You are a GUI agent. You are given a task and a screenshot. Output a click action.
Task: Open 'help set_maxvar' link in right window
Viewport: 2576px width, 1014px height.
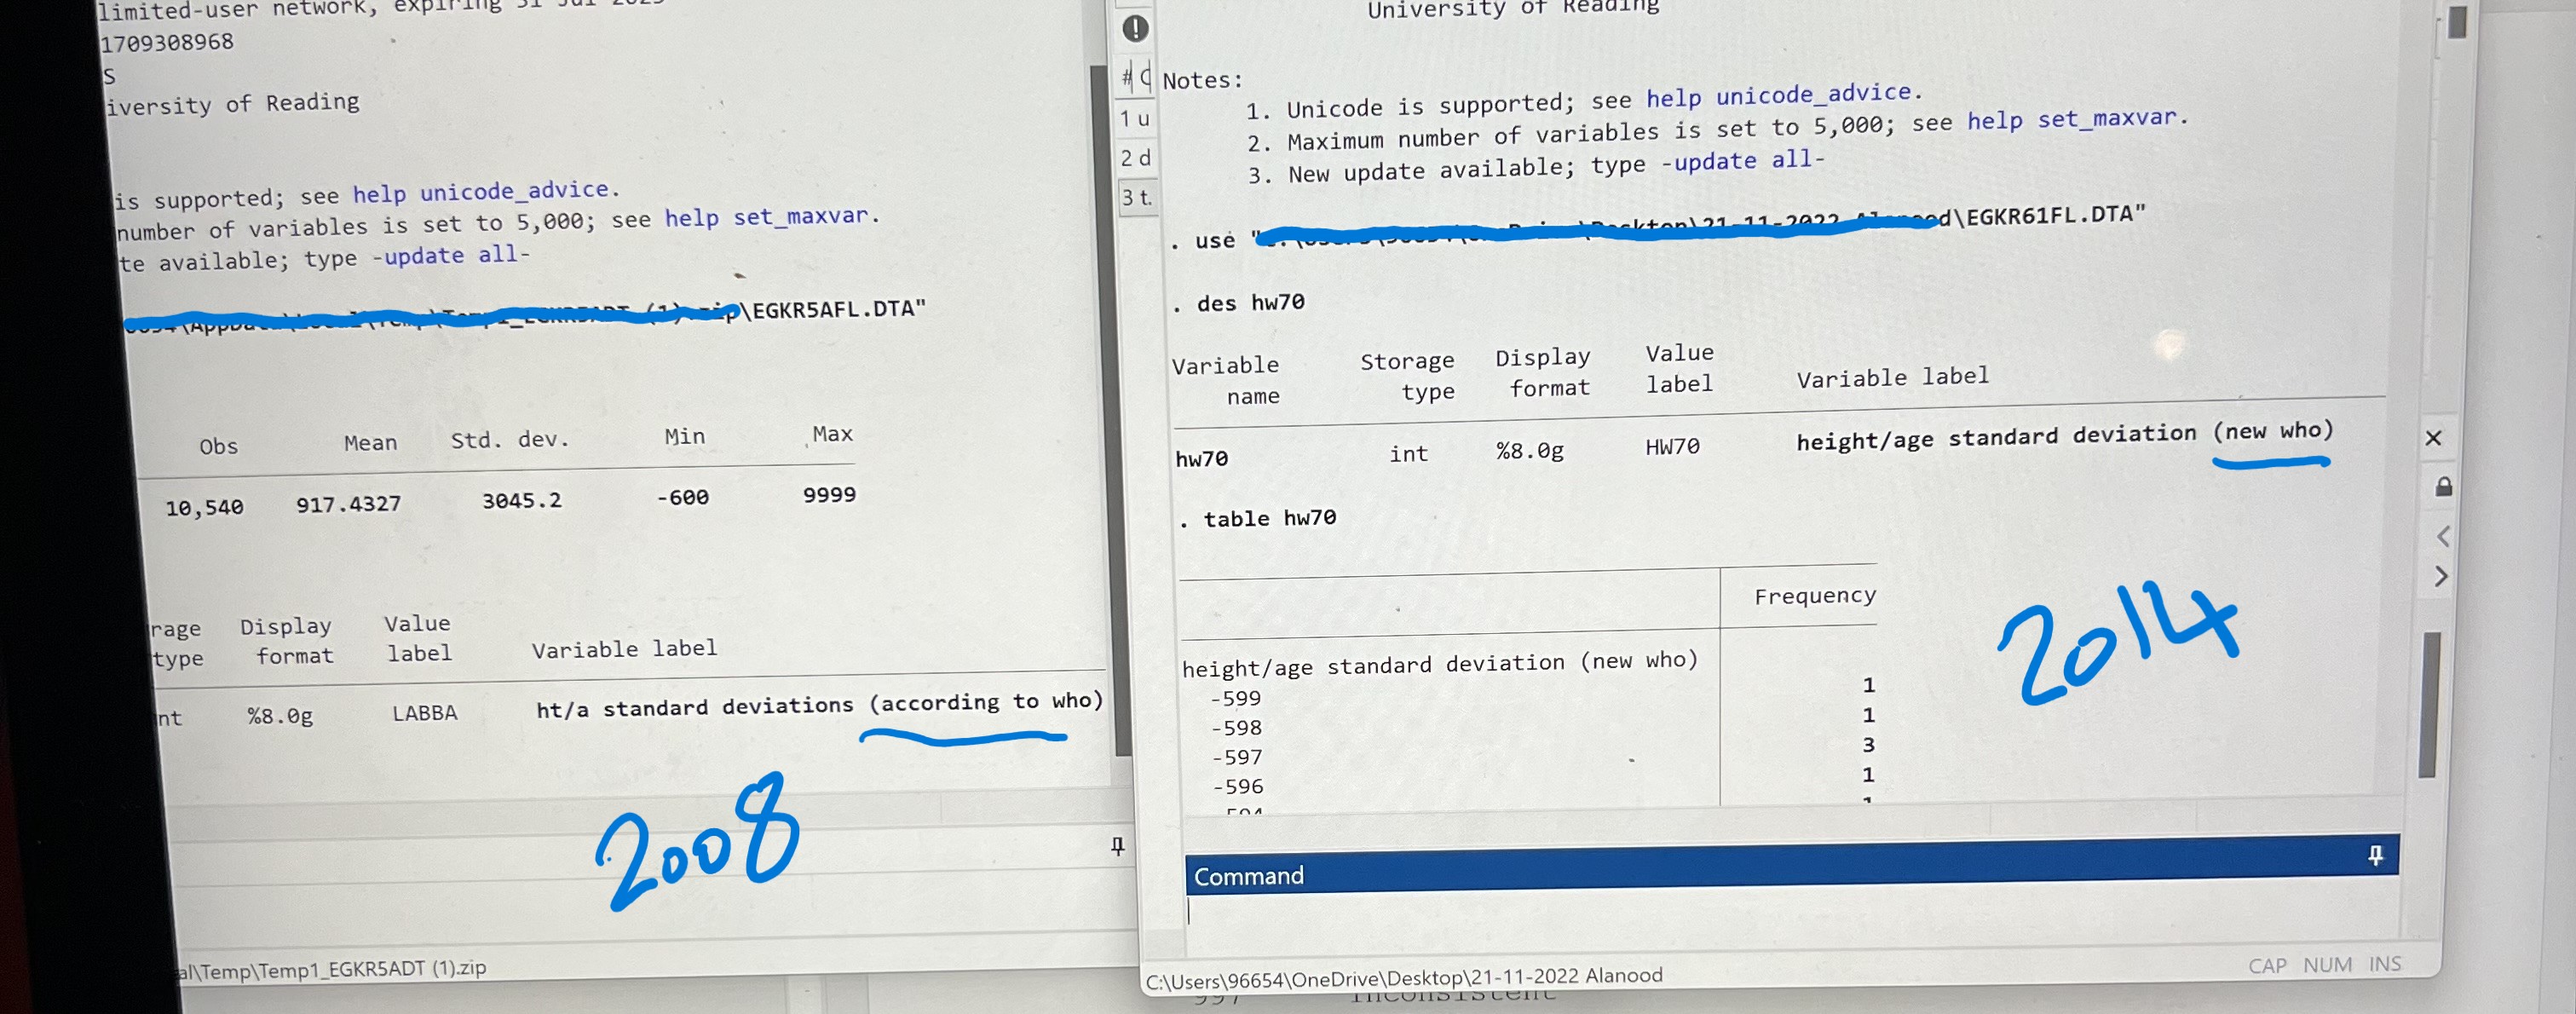[2071, 120]
